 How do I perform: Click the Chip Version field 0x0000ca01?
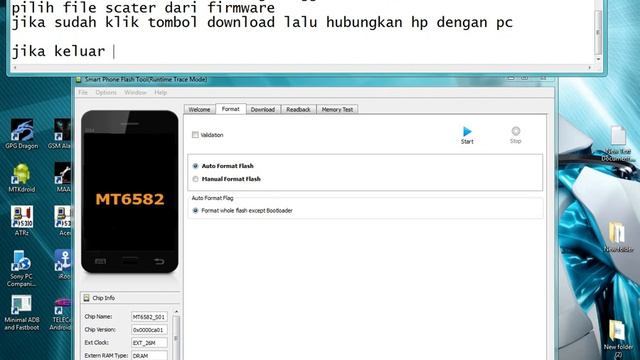(149, 330)
